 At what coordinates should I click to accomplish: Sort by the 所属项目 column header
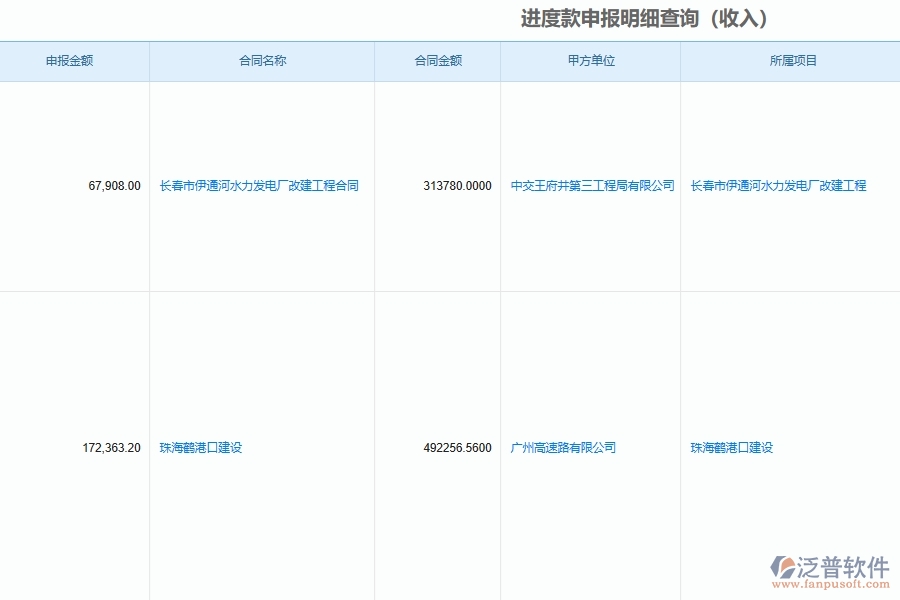coord(789,60)
